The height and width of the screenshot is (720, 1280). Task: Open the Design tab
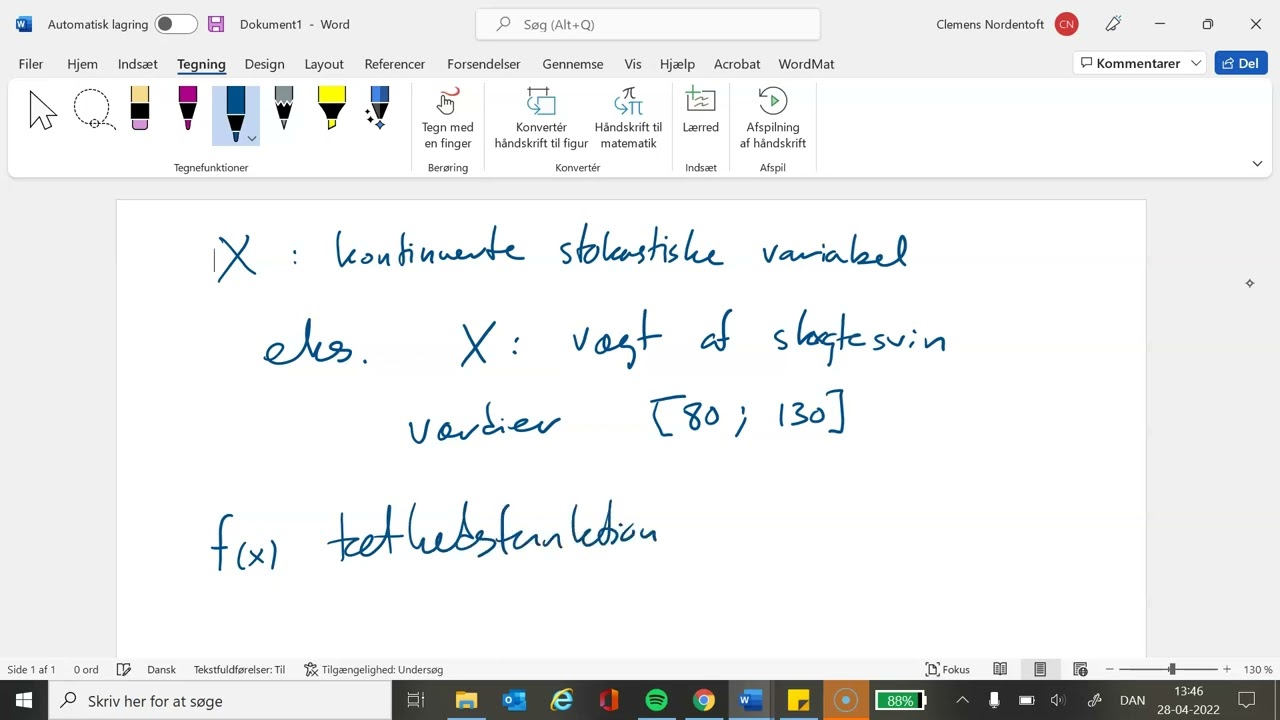coord(264,64)
